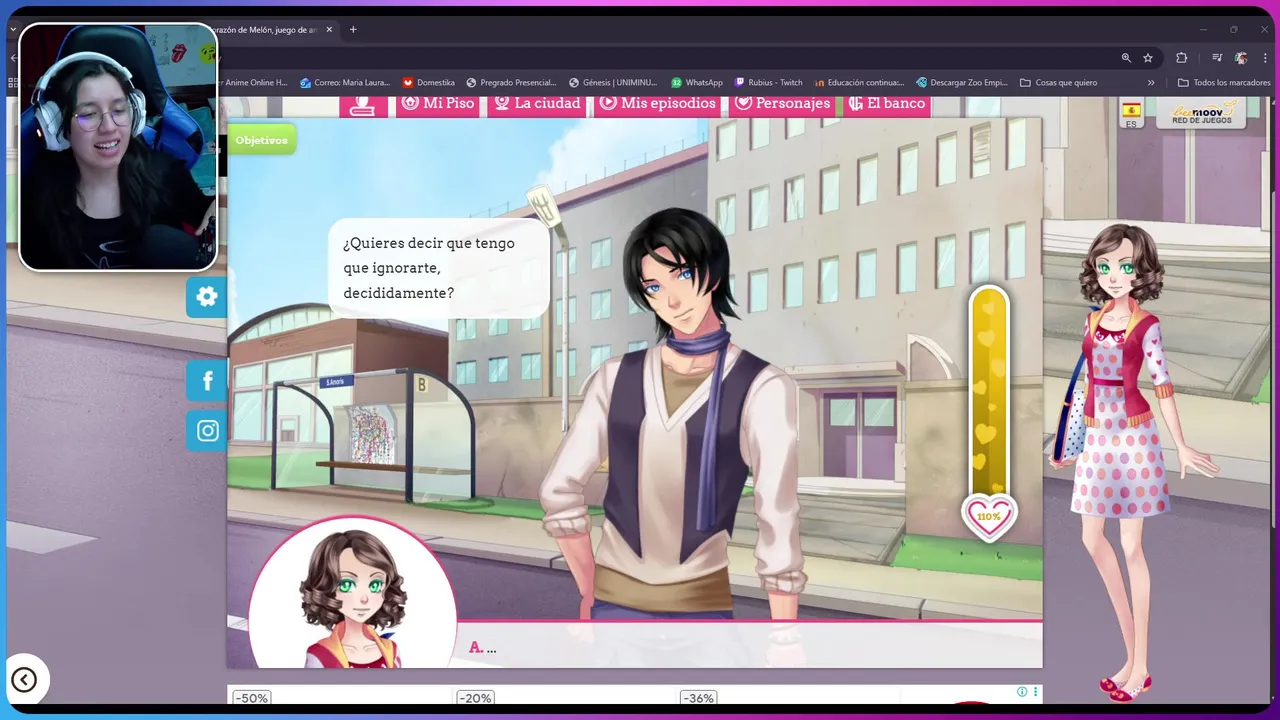The height and width of the screenshot is (720, 1280).
Task: Open the ad options three-dot icon
Action: pos(1035,692)
